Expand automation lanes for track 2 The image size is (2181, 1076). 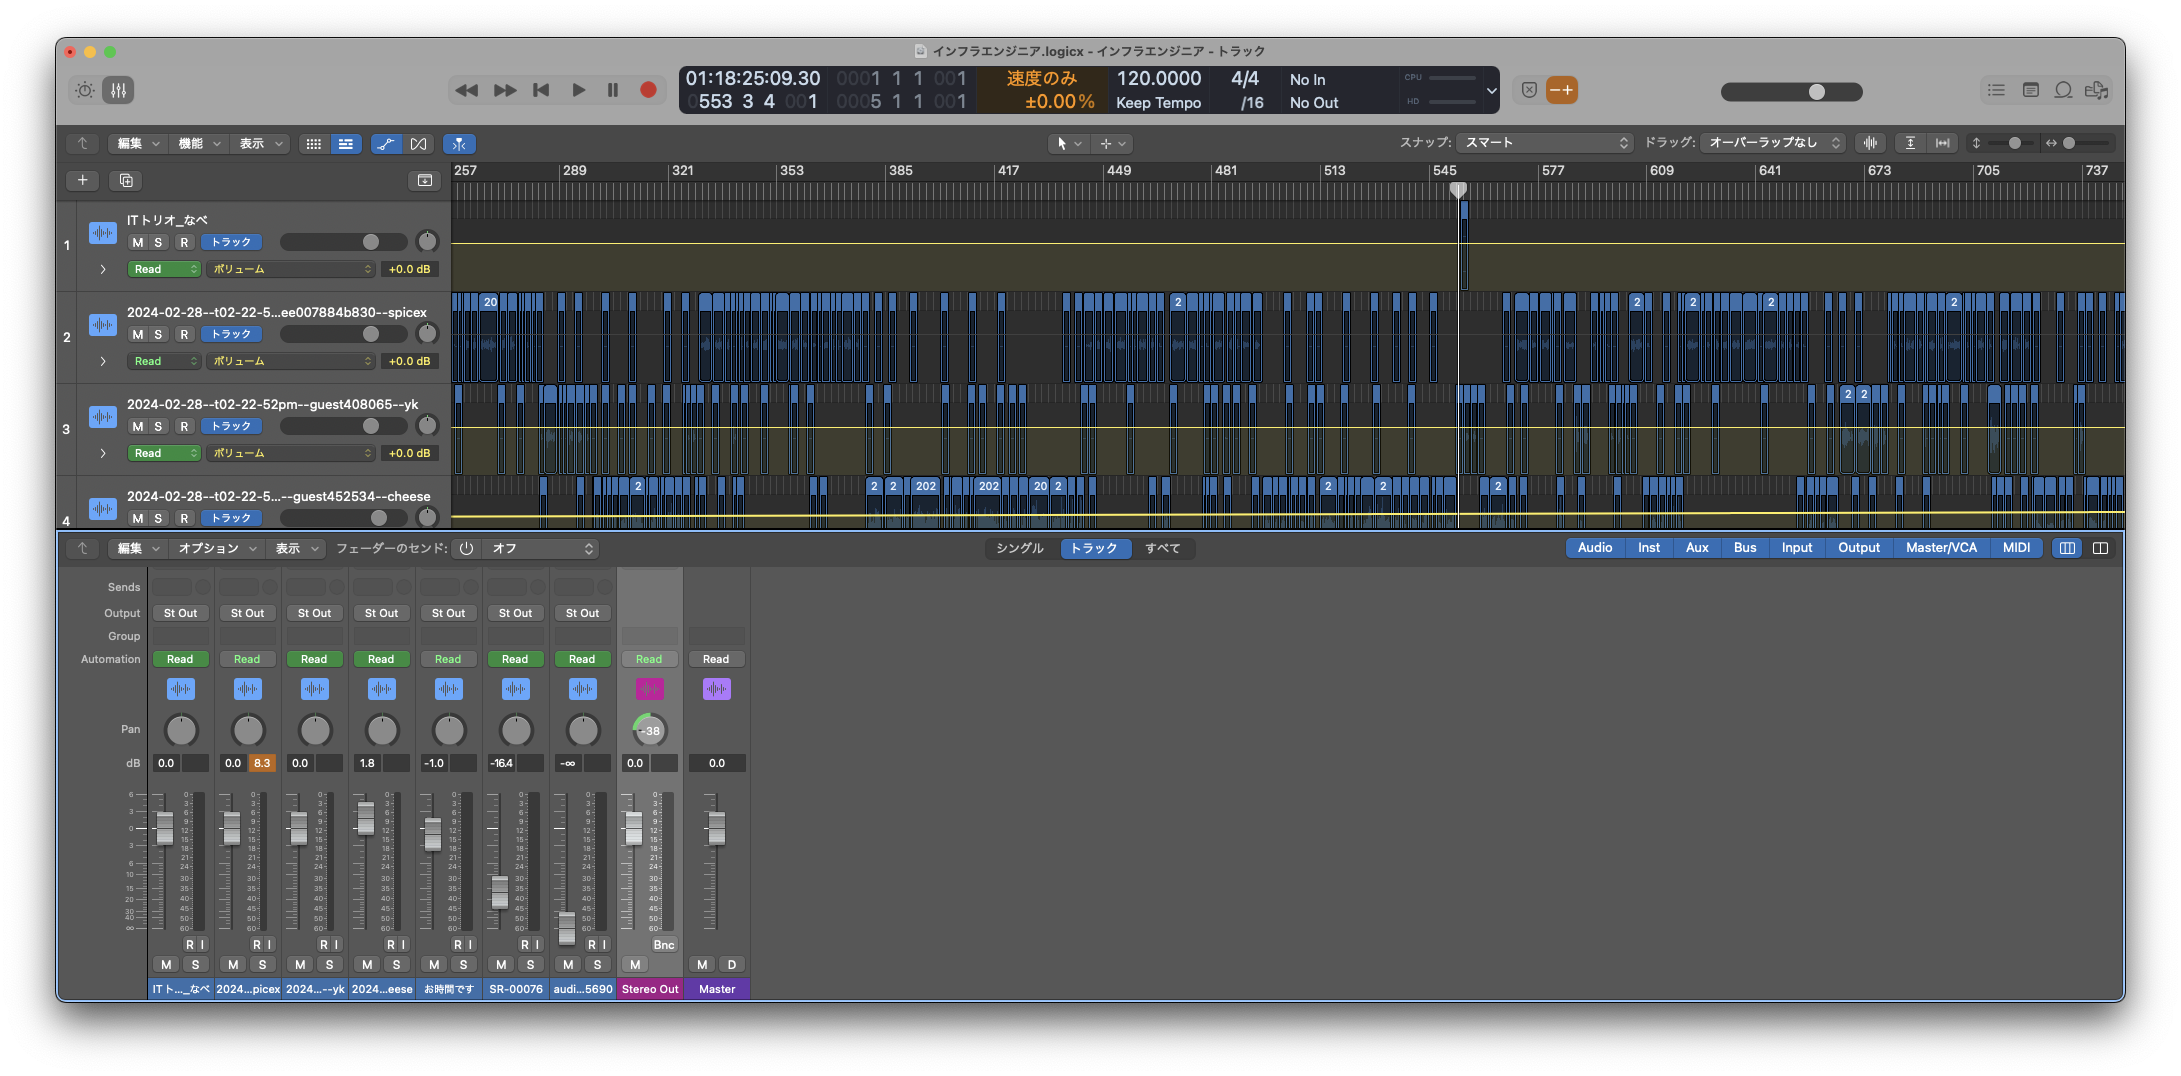[x=103, y=361]
